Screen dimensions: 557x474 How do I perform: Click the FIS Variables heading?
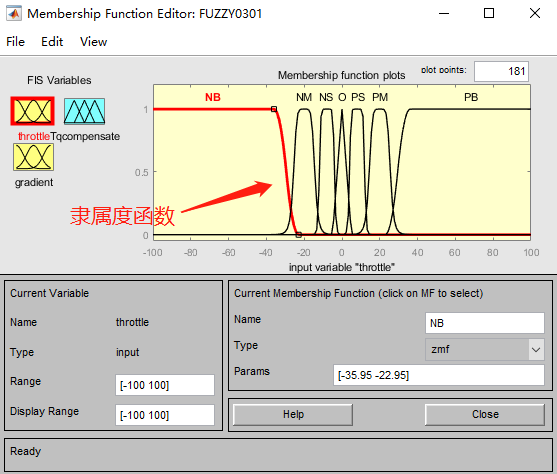(59, 80)
